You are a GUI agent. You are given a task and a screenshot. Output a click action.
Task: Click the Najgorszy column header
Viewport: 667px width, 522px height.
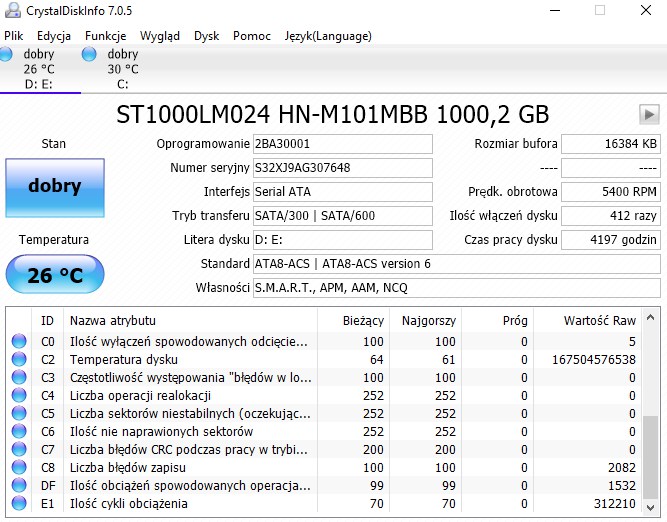coord(425,320)
